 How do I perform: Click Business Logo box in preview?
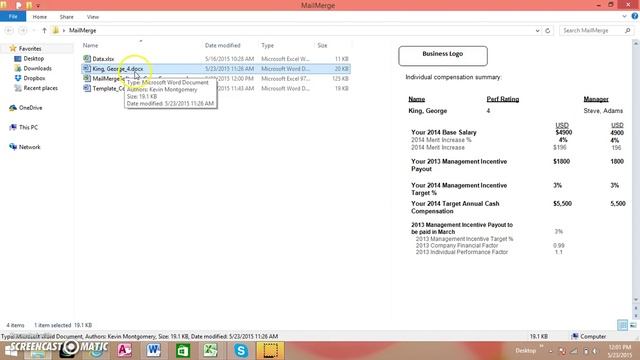point(443,56)
